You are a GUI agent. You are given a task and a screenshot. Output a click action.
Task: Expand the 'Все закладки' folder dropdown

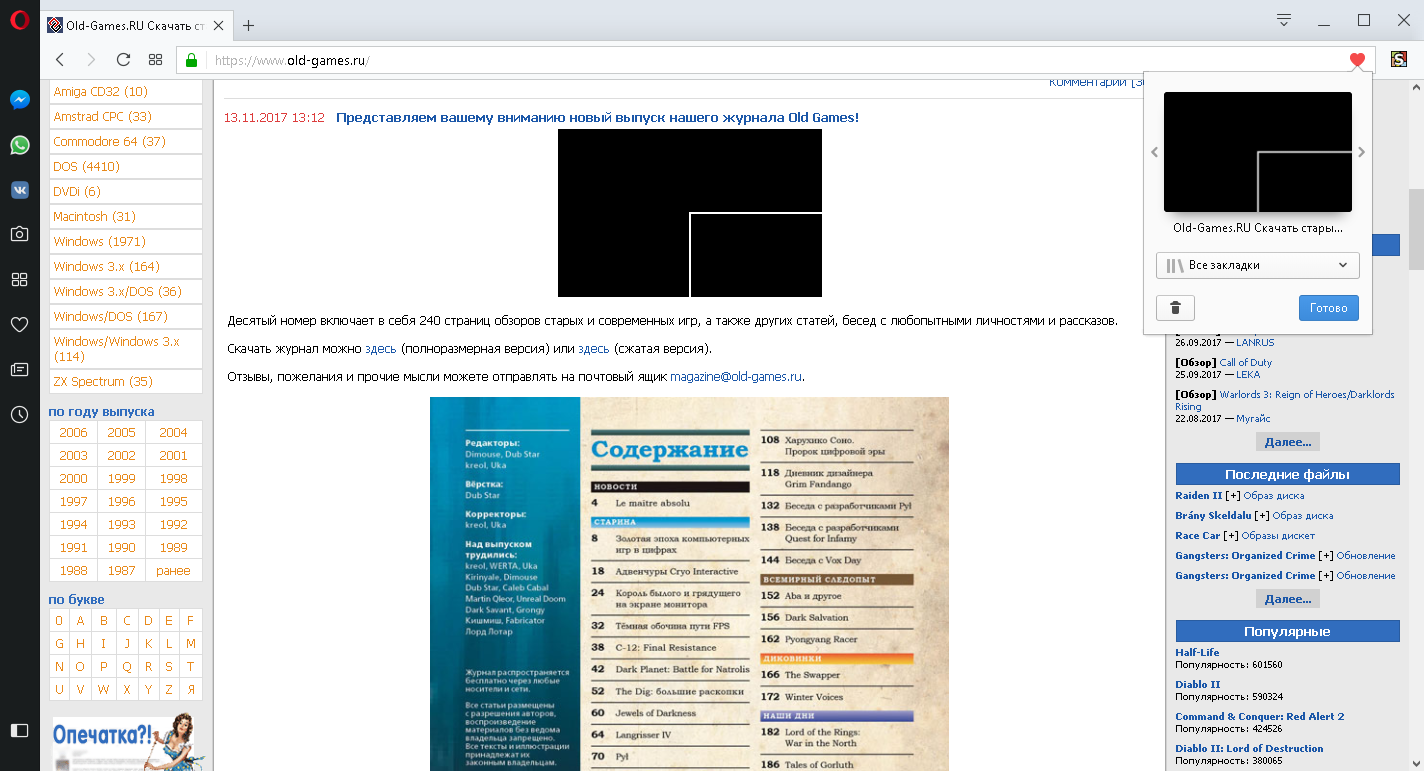1258,265
